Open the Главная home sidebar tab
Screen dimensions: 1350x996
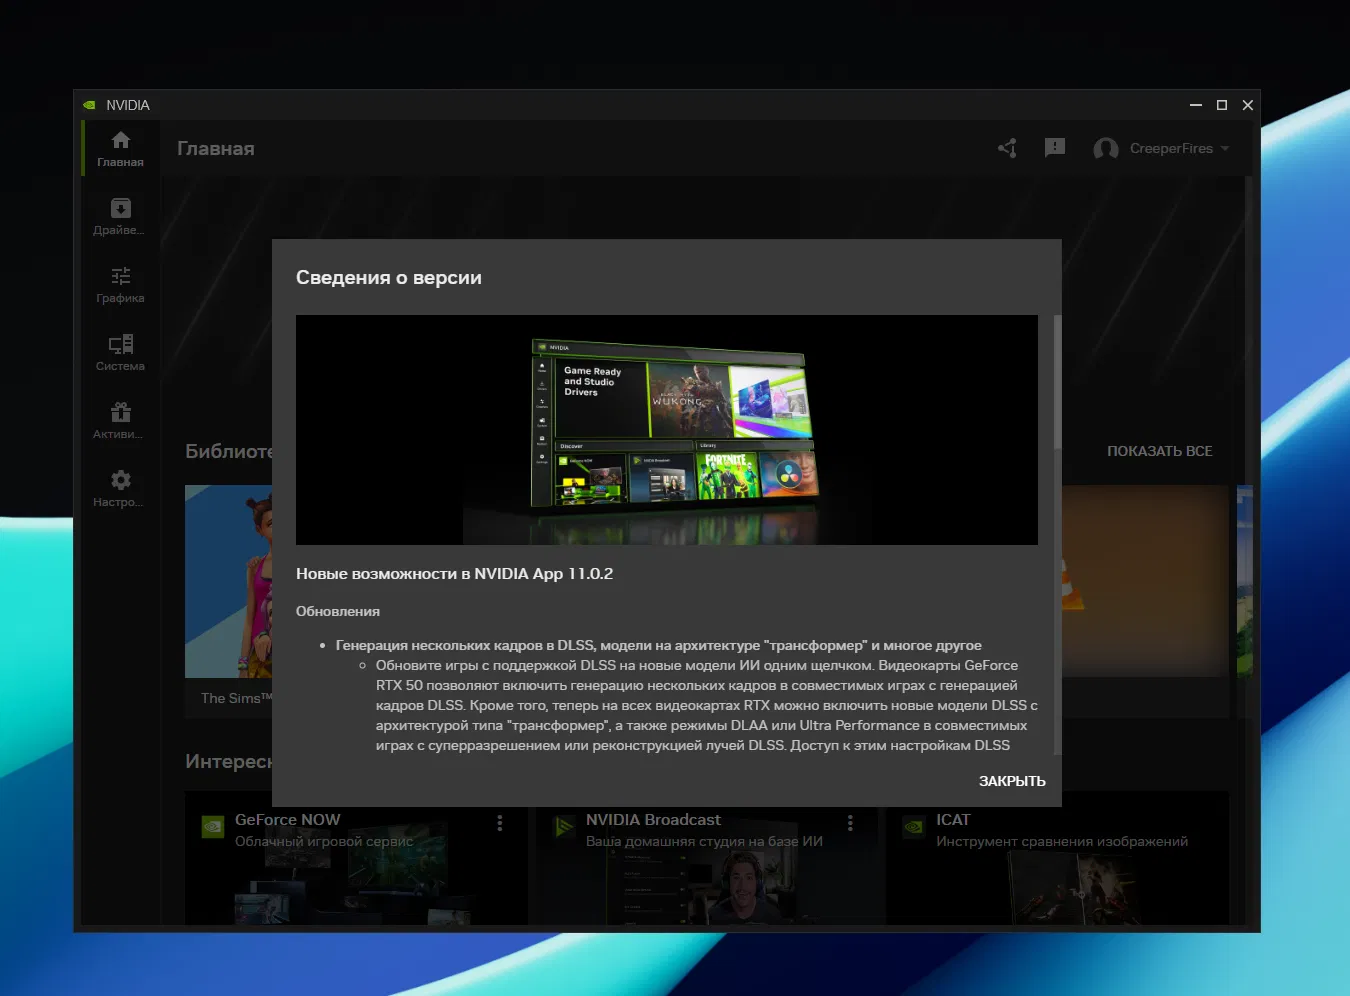(x=120, y=149)
